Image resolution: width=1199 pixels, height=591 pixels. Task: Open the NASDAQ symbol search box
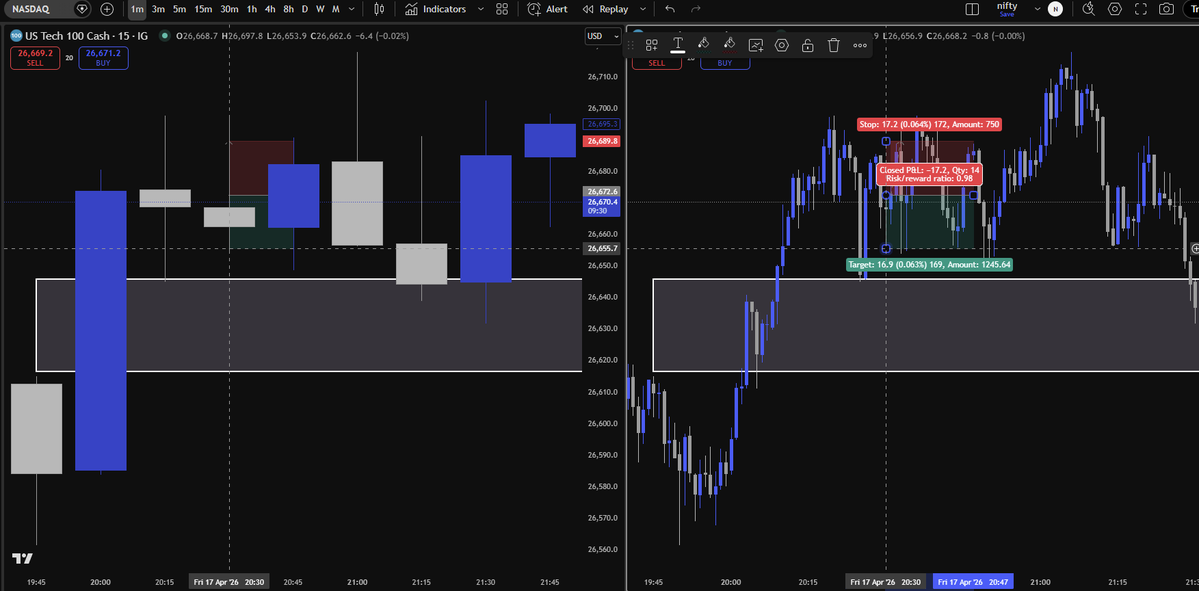48,9
